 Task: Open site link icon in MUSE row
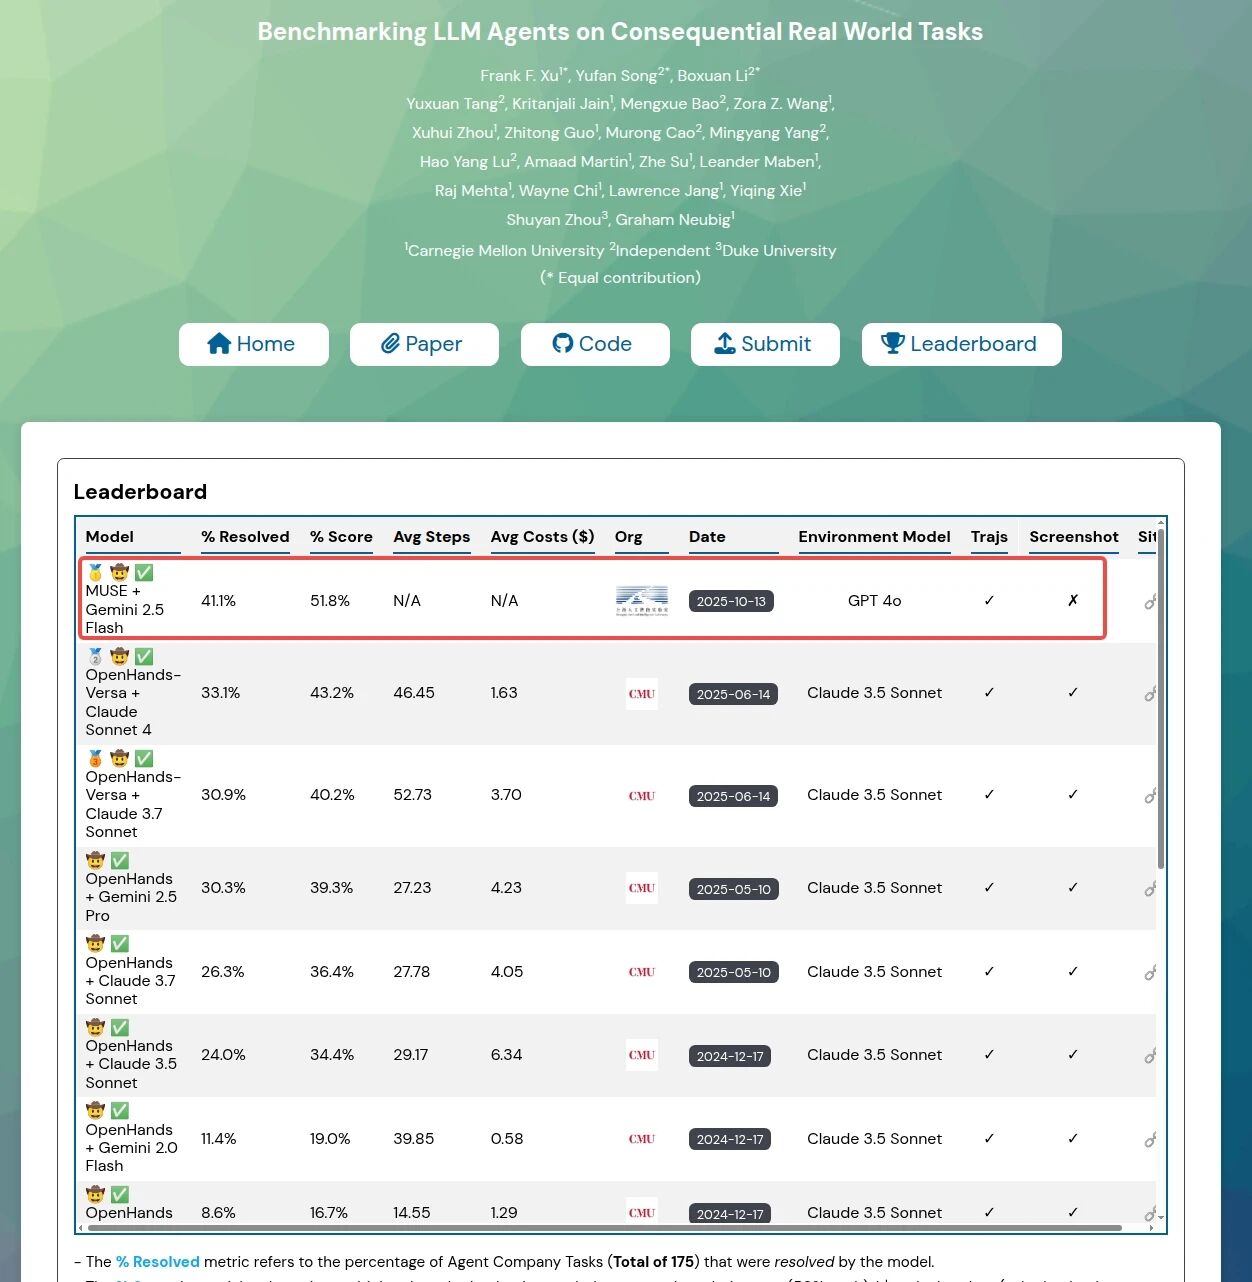[x=1150, y=601]
